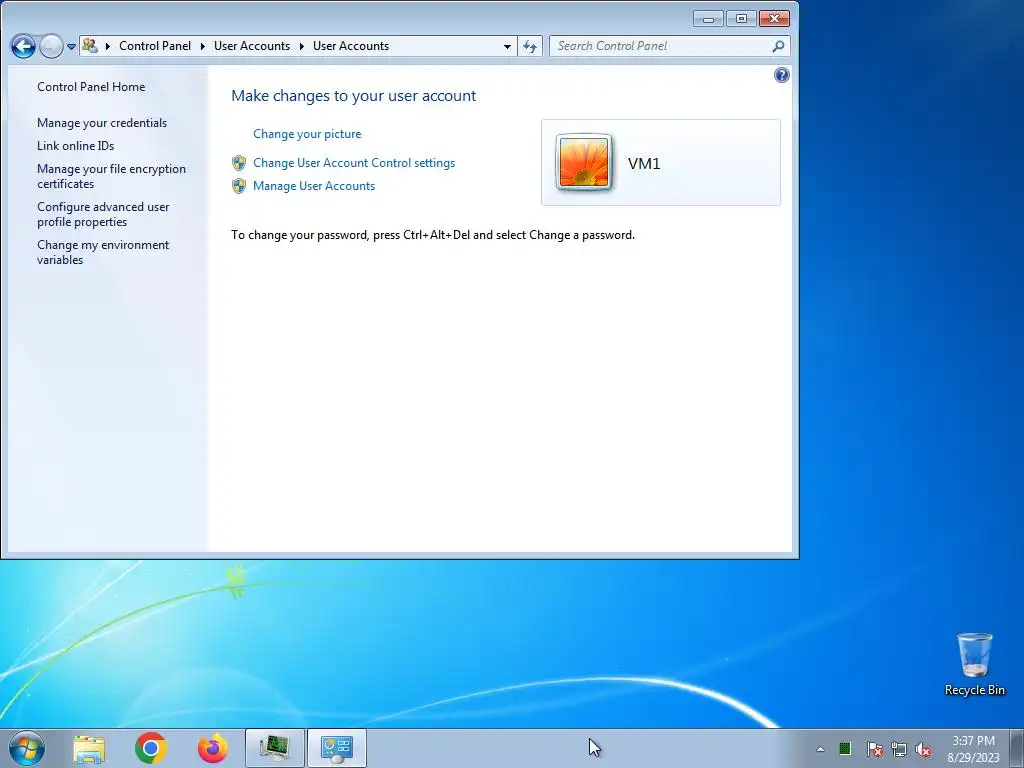This screenshot has width=1024, height=768.
Task: Maximize the User Accounts window
Action: tap(741, 18)
